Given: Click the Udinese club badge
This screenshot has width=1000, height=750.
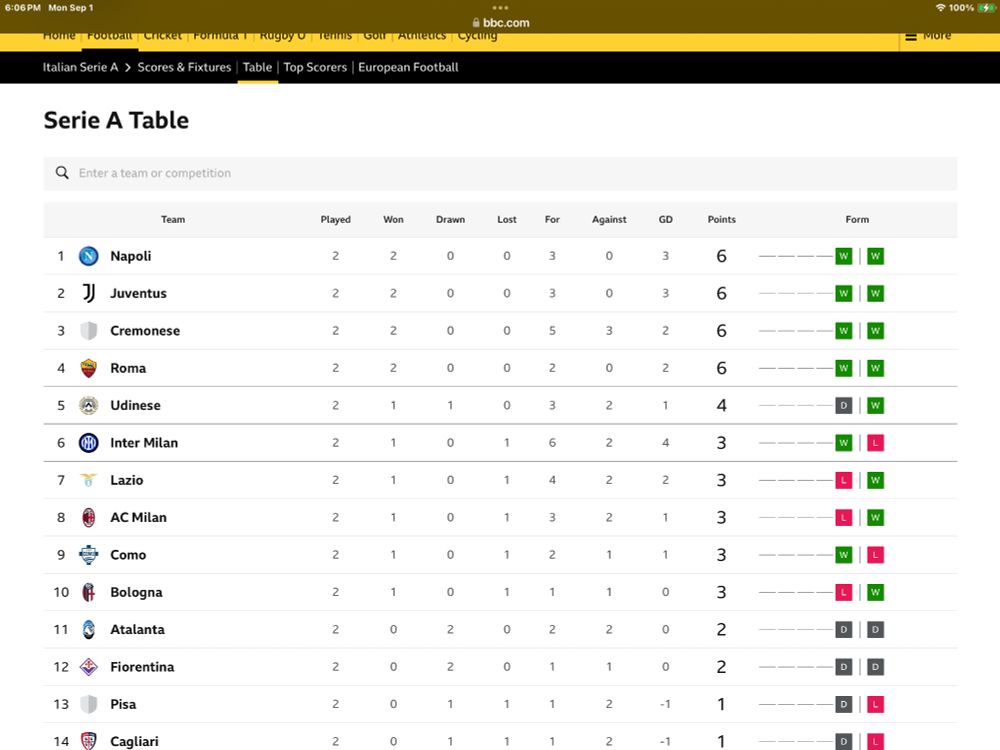Looking at the screenshot, I should [x=89, y=406].
